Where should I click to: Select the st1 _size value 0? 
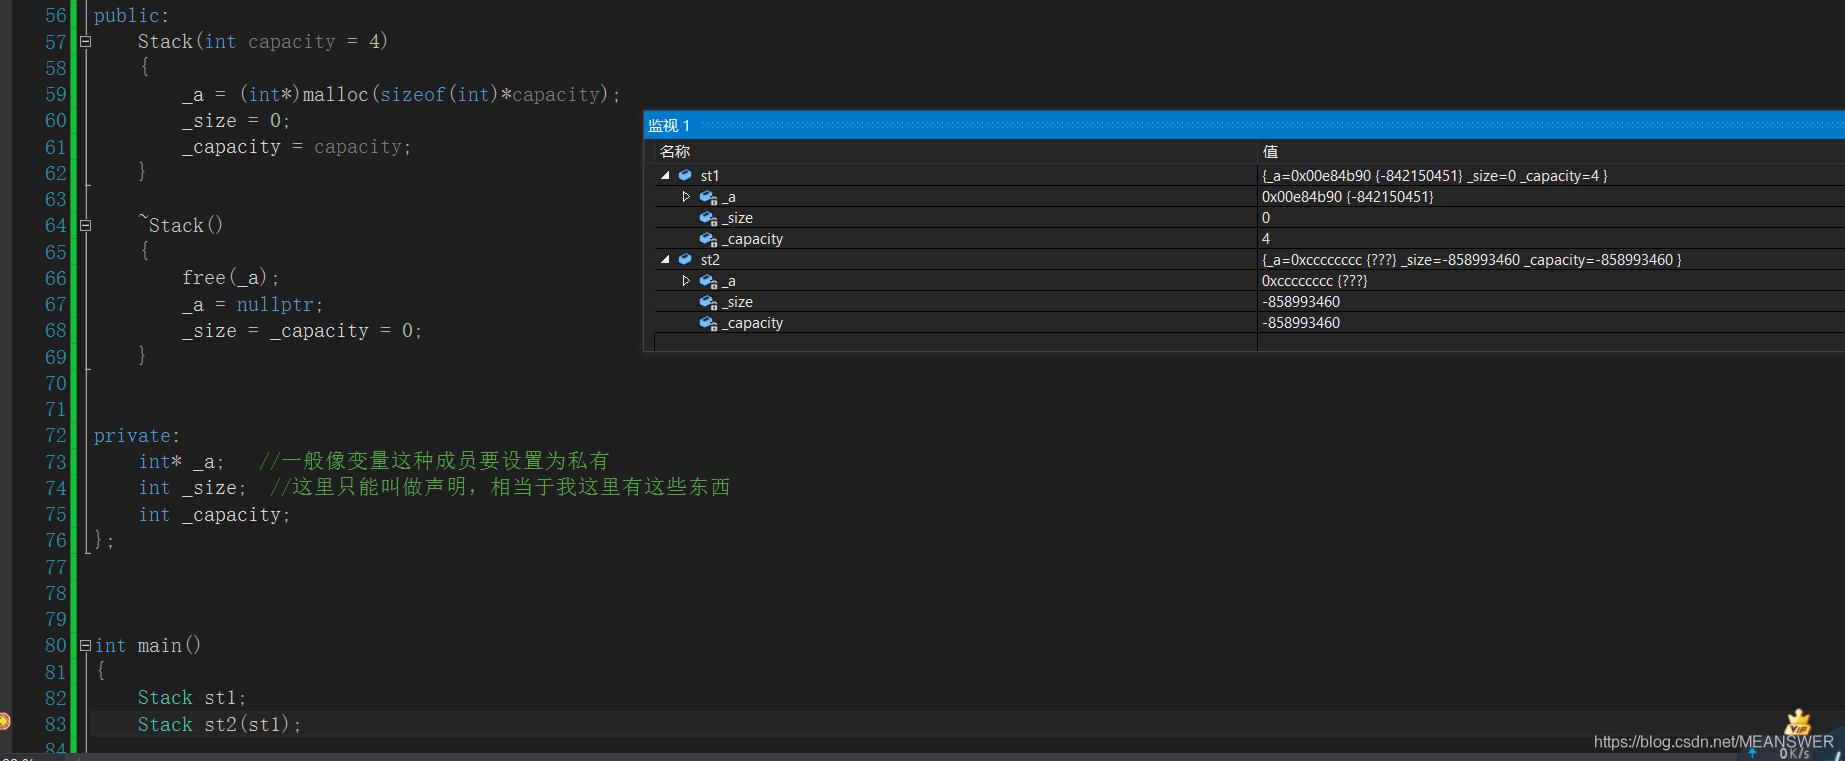1266,218
